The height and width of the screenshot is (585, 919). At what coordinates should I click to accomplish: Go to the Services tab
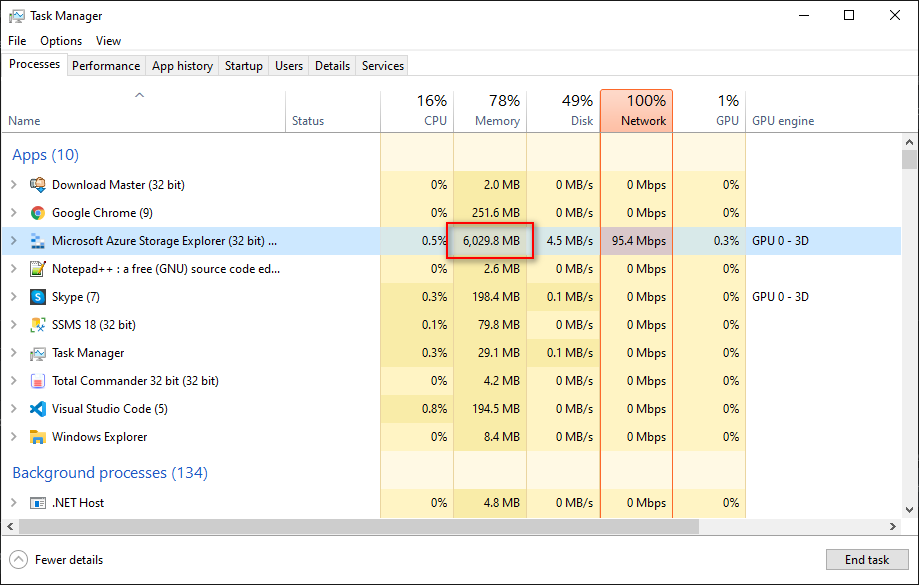pos(383,66)
